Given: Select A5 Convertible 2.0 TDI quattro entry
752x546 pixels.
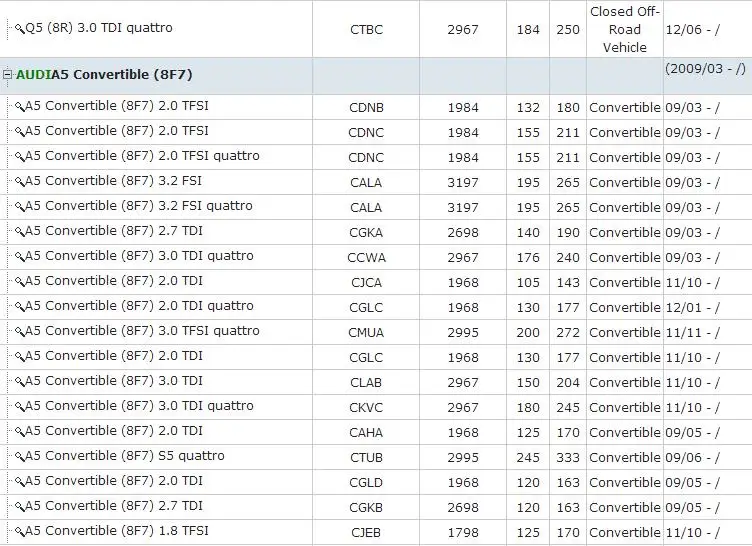Looking at the screenshot, I should (x=139, y=306).
